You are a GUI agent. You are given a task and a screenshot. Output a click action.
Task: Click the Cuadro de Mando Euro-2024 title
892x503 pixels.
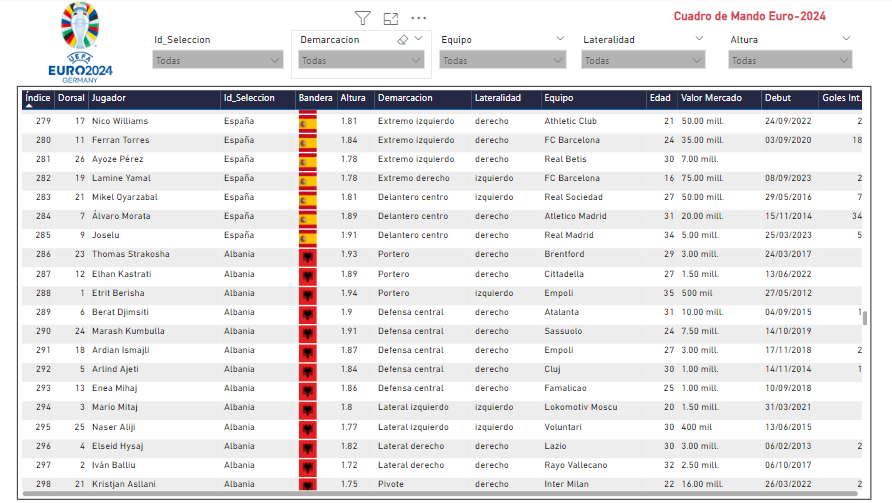[x=750, y=16]
